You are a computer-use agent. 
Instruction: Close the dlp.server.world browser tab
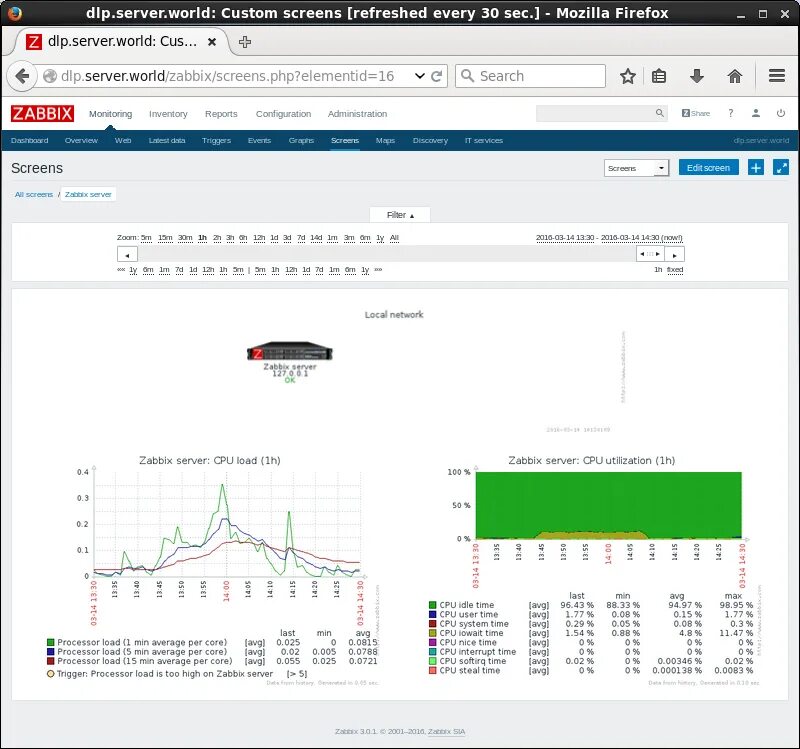tap(212, 42)
